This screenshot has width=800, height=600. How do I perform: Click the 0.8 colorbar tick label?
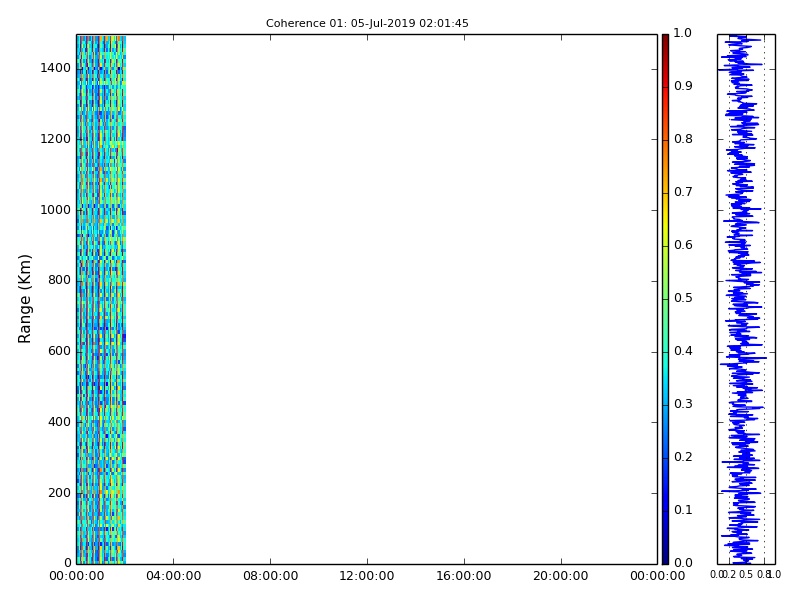pyautogui.click(x=683, y=139)
